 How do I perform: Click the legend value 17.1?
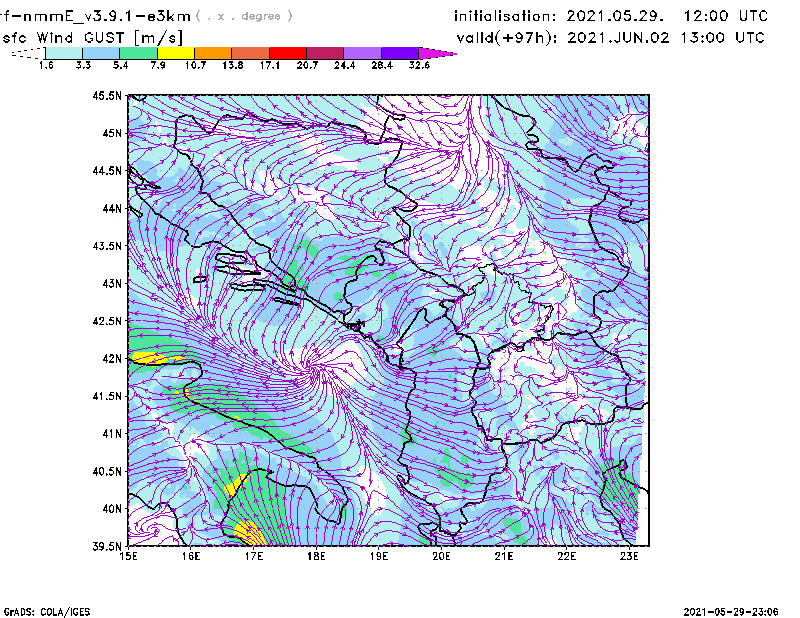coord(270,65)
